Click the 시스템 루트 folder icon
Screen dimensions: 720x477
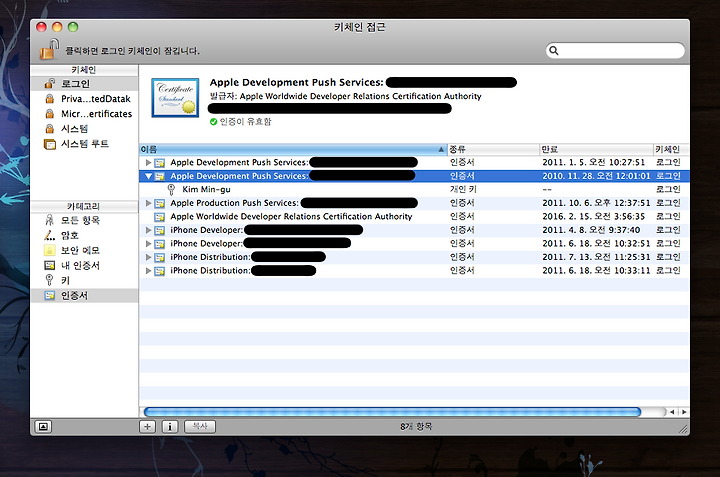pos(50,144)
